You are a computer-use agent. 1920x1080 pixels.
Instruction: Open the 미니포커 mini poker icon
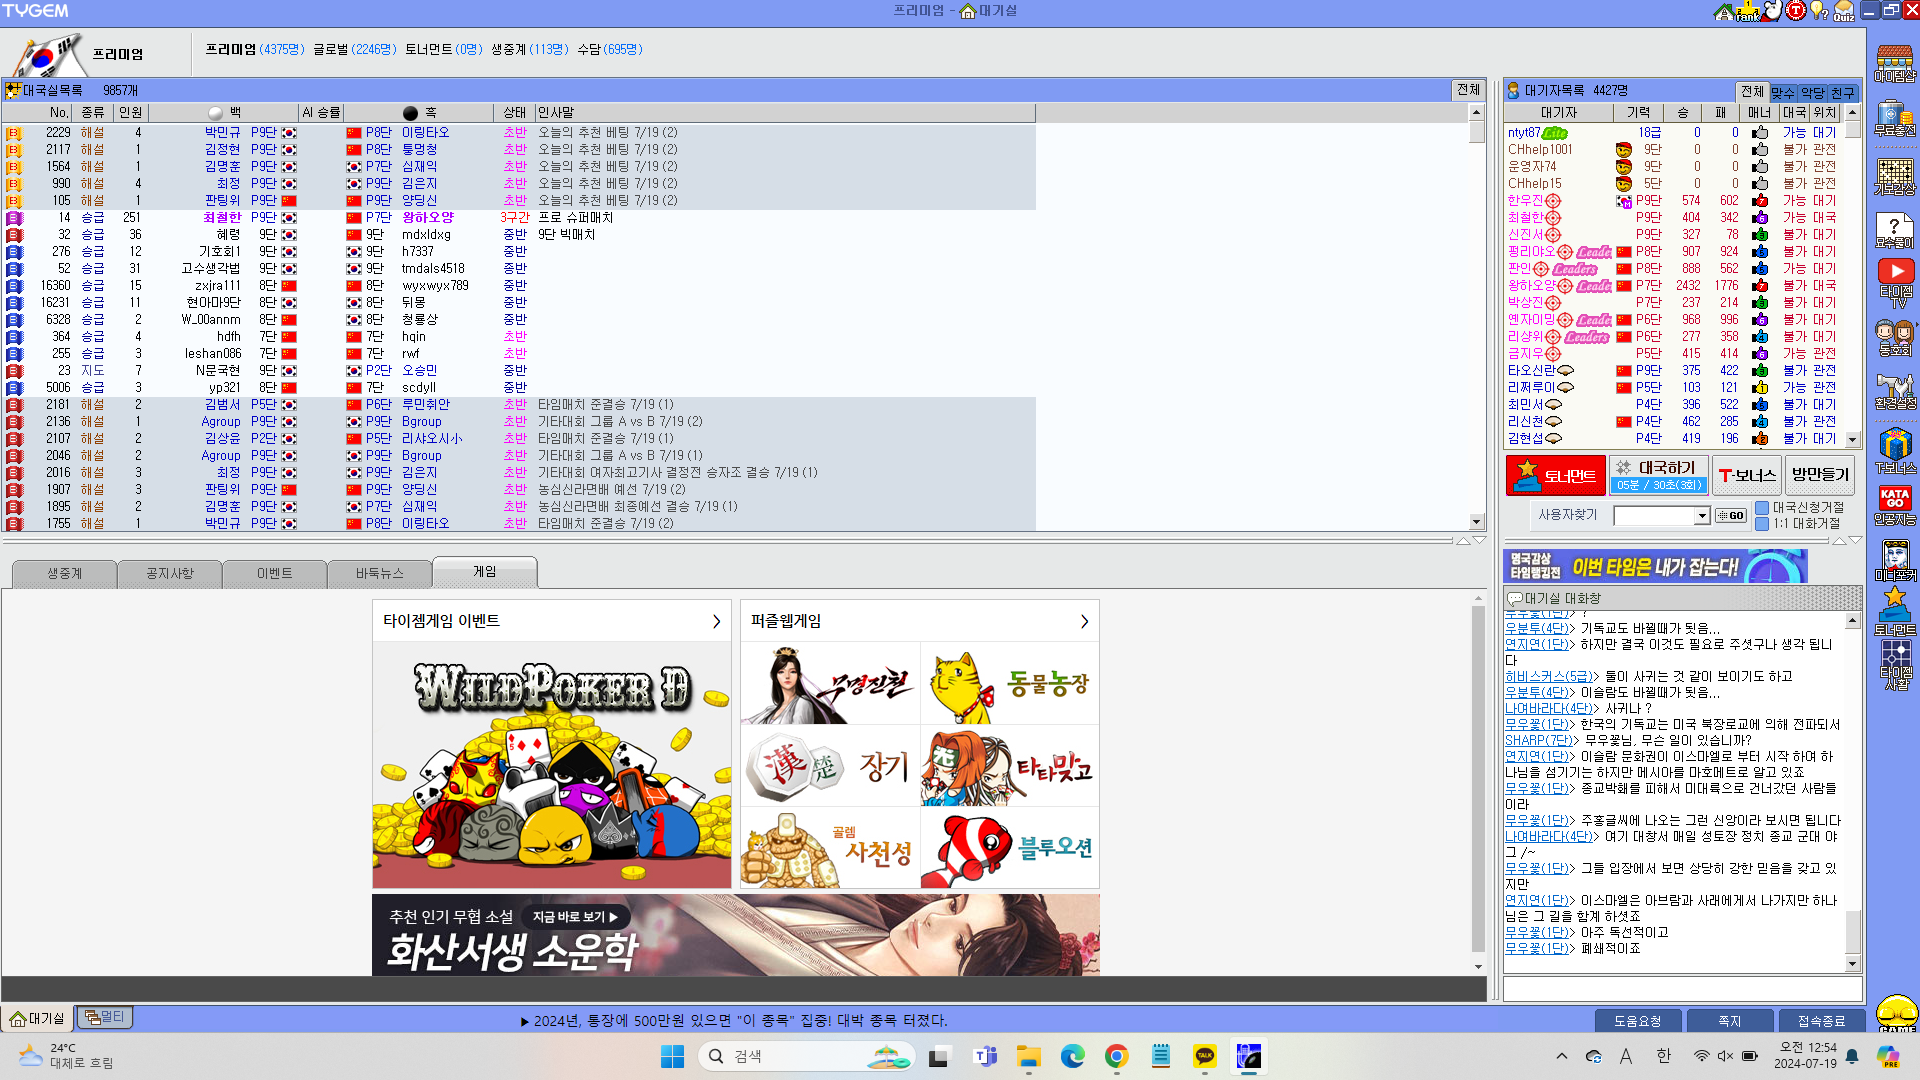click(x=1895, y=560)
